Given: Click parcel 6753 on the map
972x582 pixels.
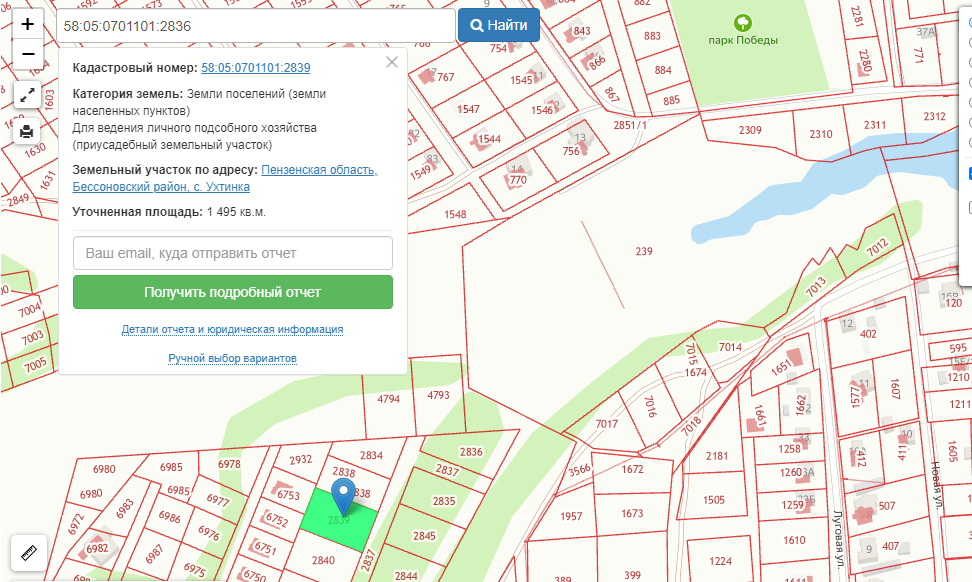Looking at the screenshot, I should [288, 494].
